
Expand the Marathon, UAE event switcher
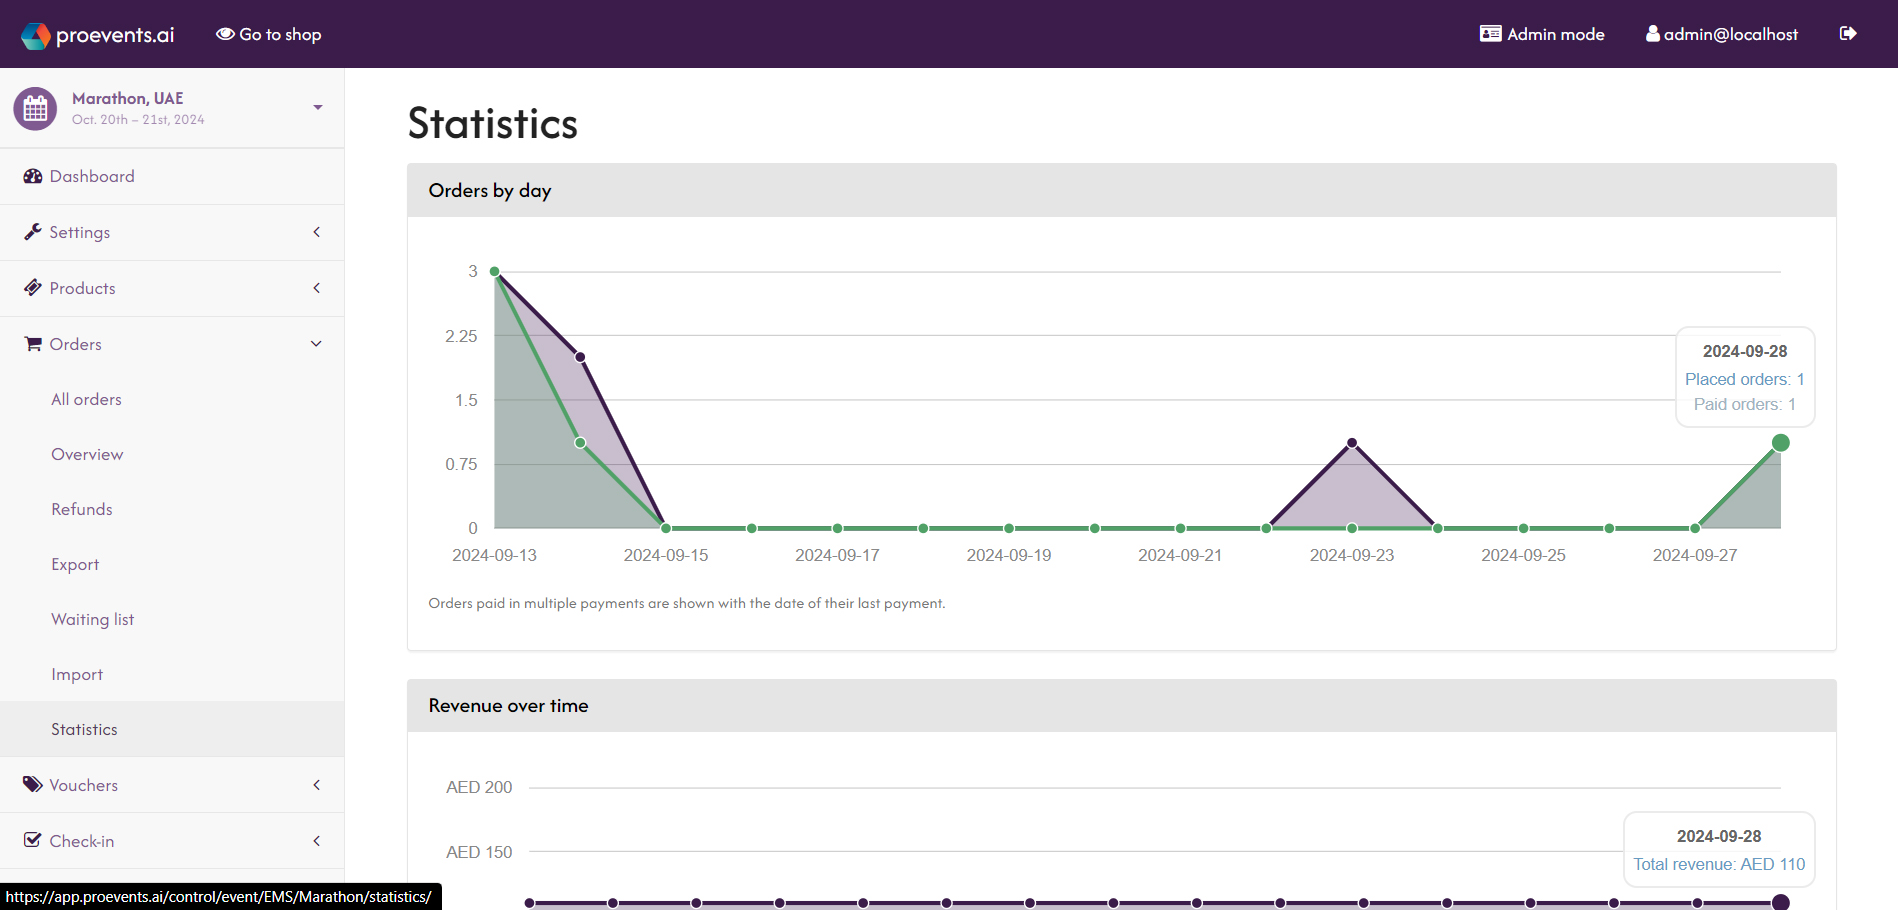317,107
